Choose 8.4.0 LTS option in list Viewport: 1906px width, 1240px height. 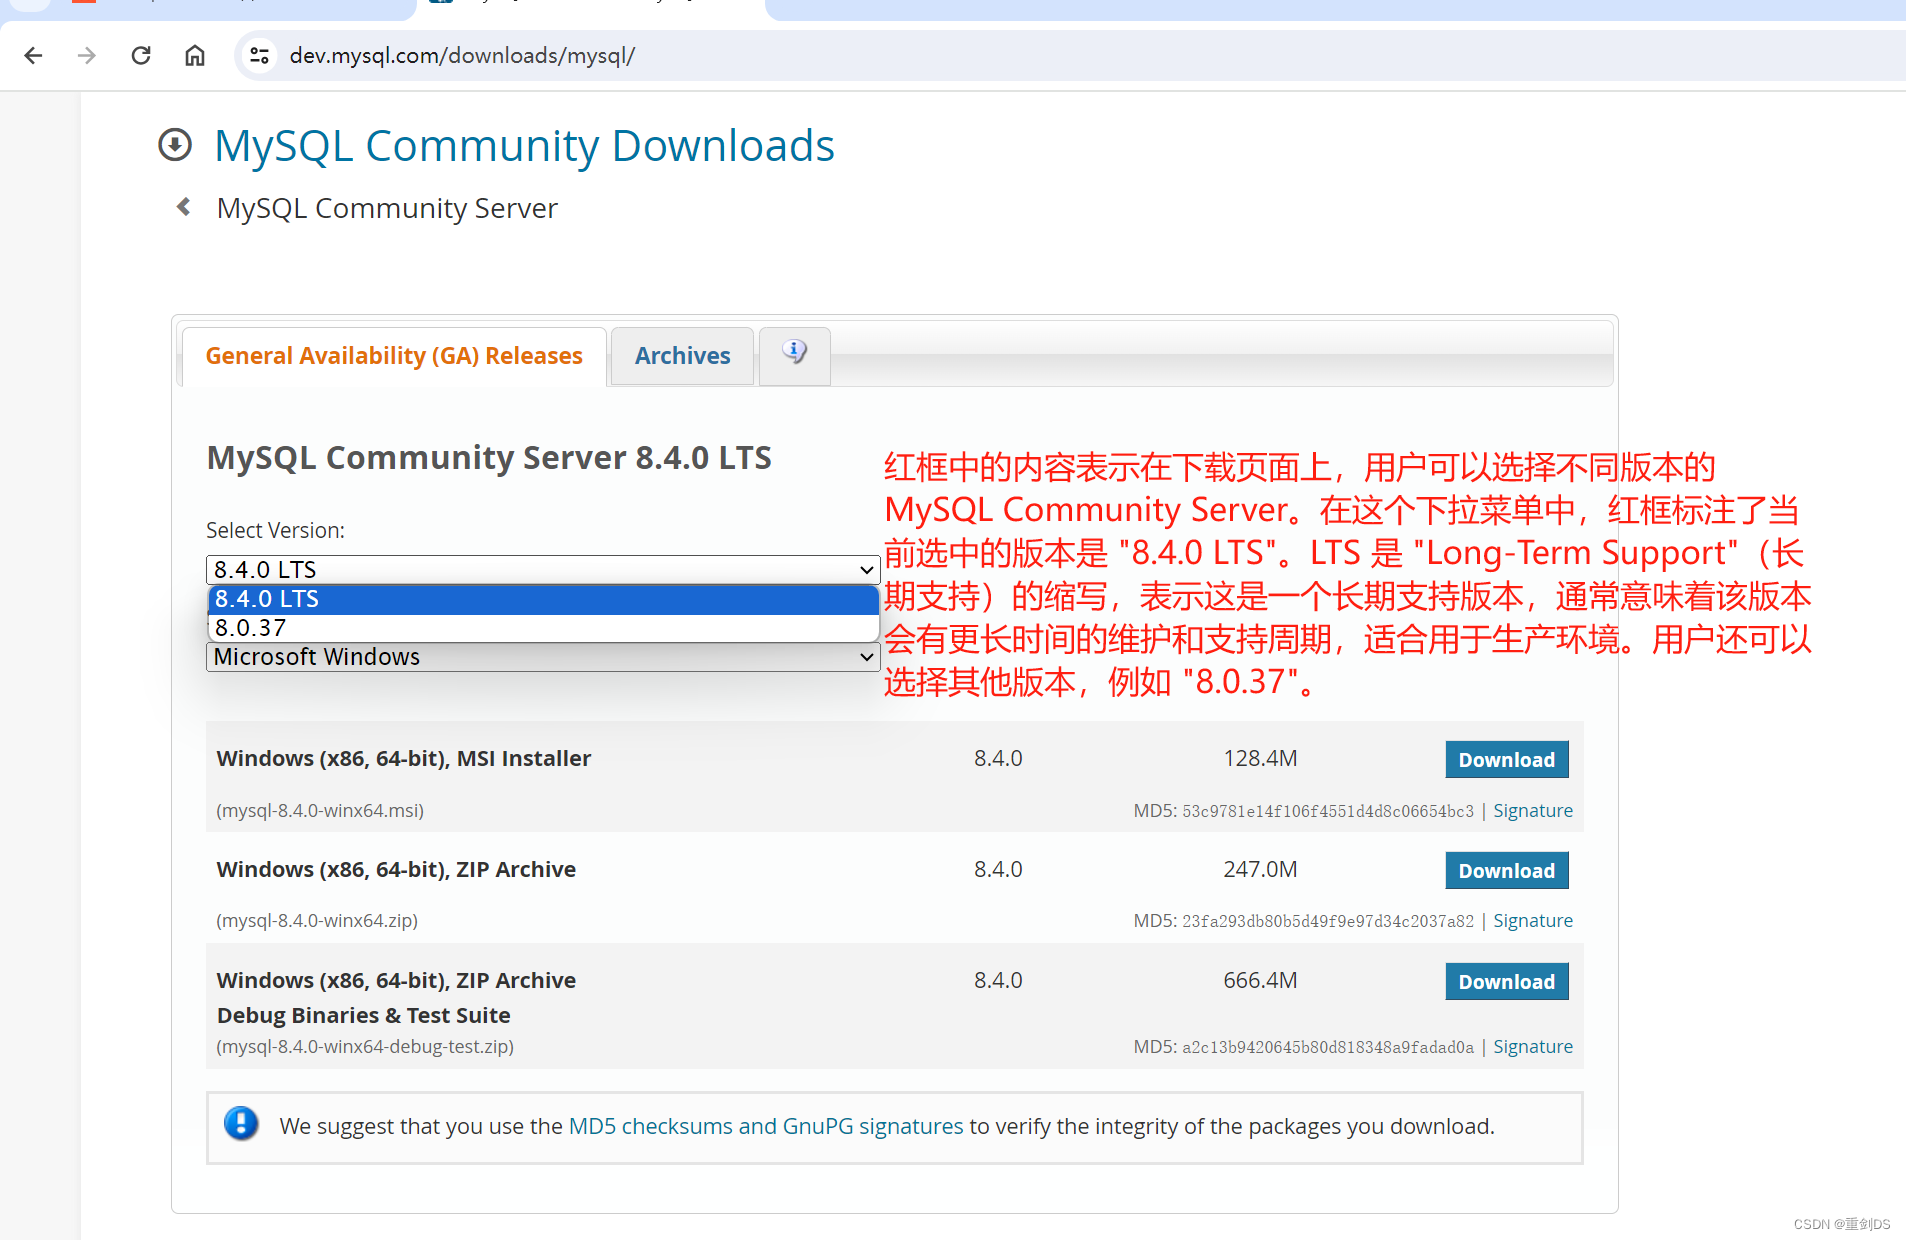point(543,599)
